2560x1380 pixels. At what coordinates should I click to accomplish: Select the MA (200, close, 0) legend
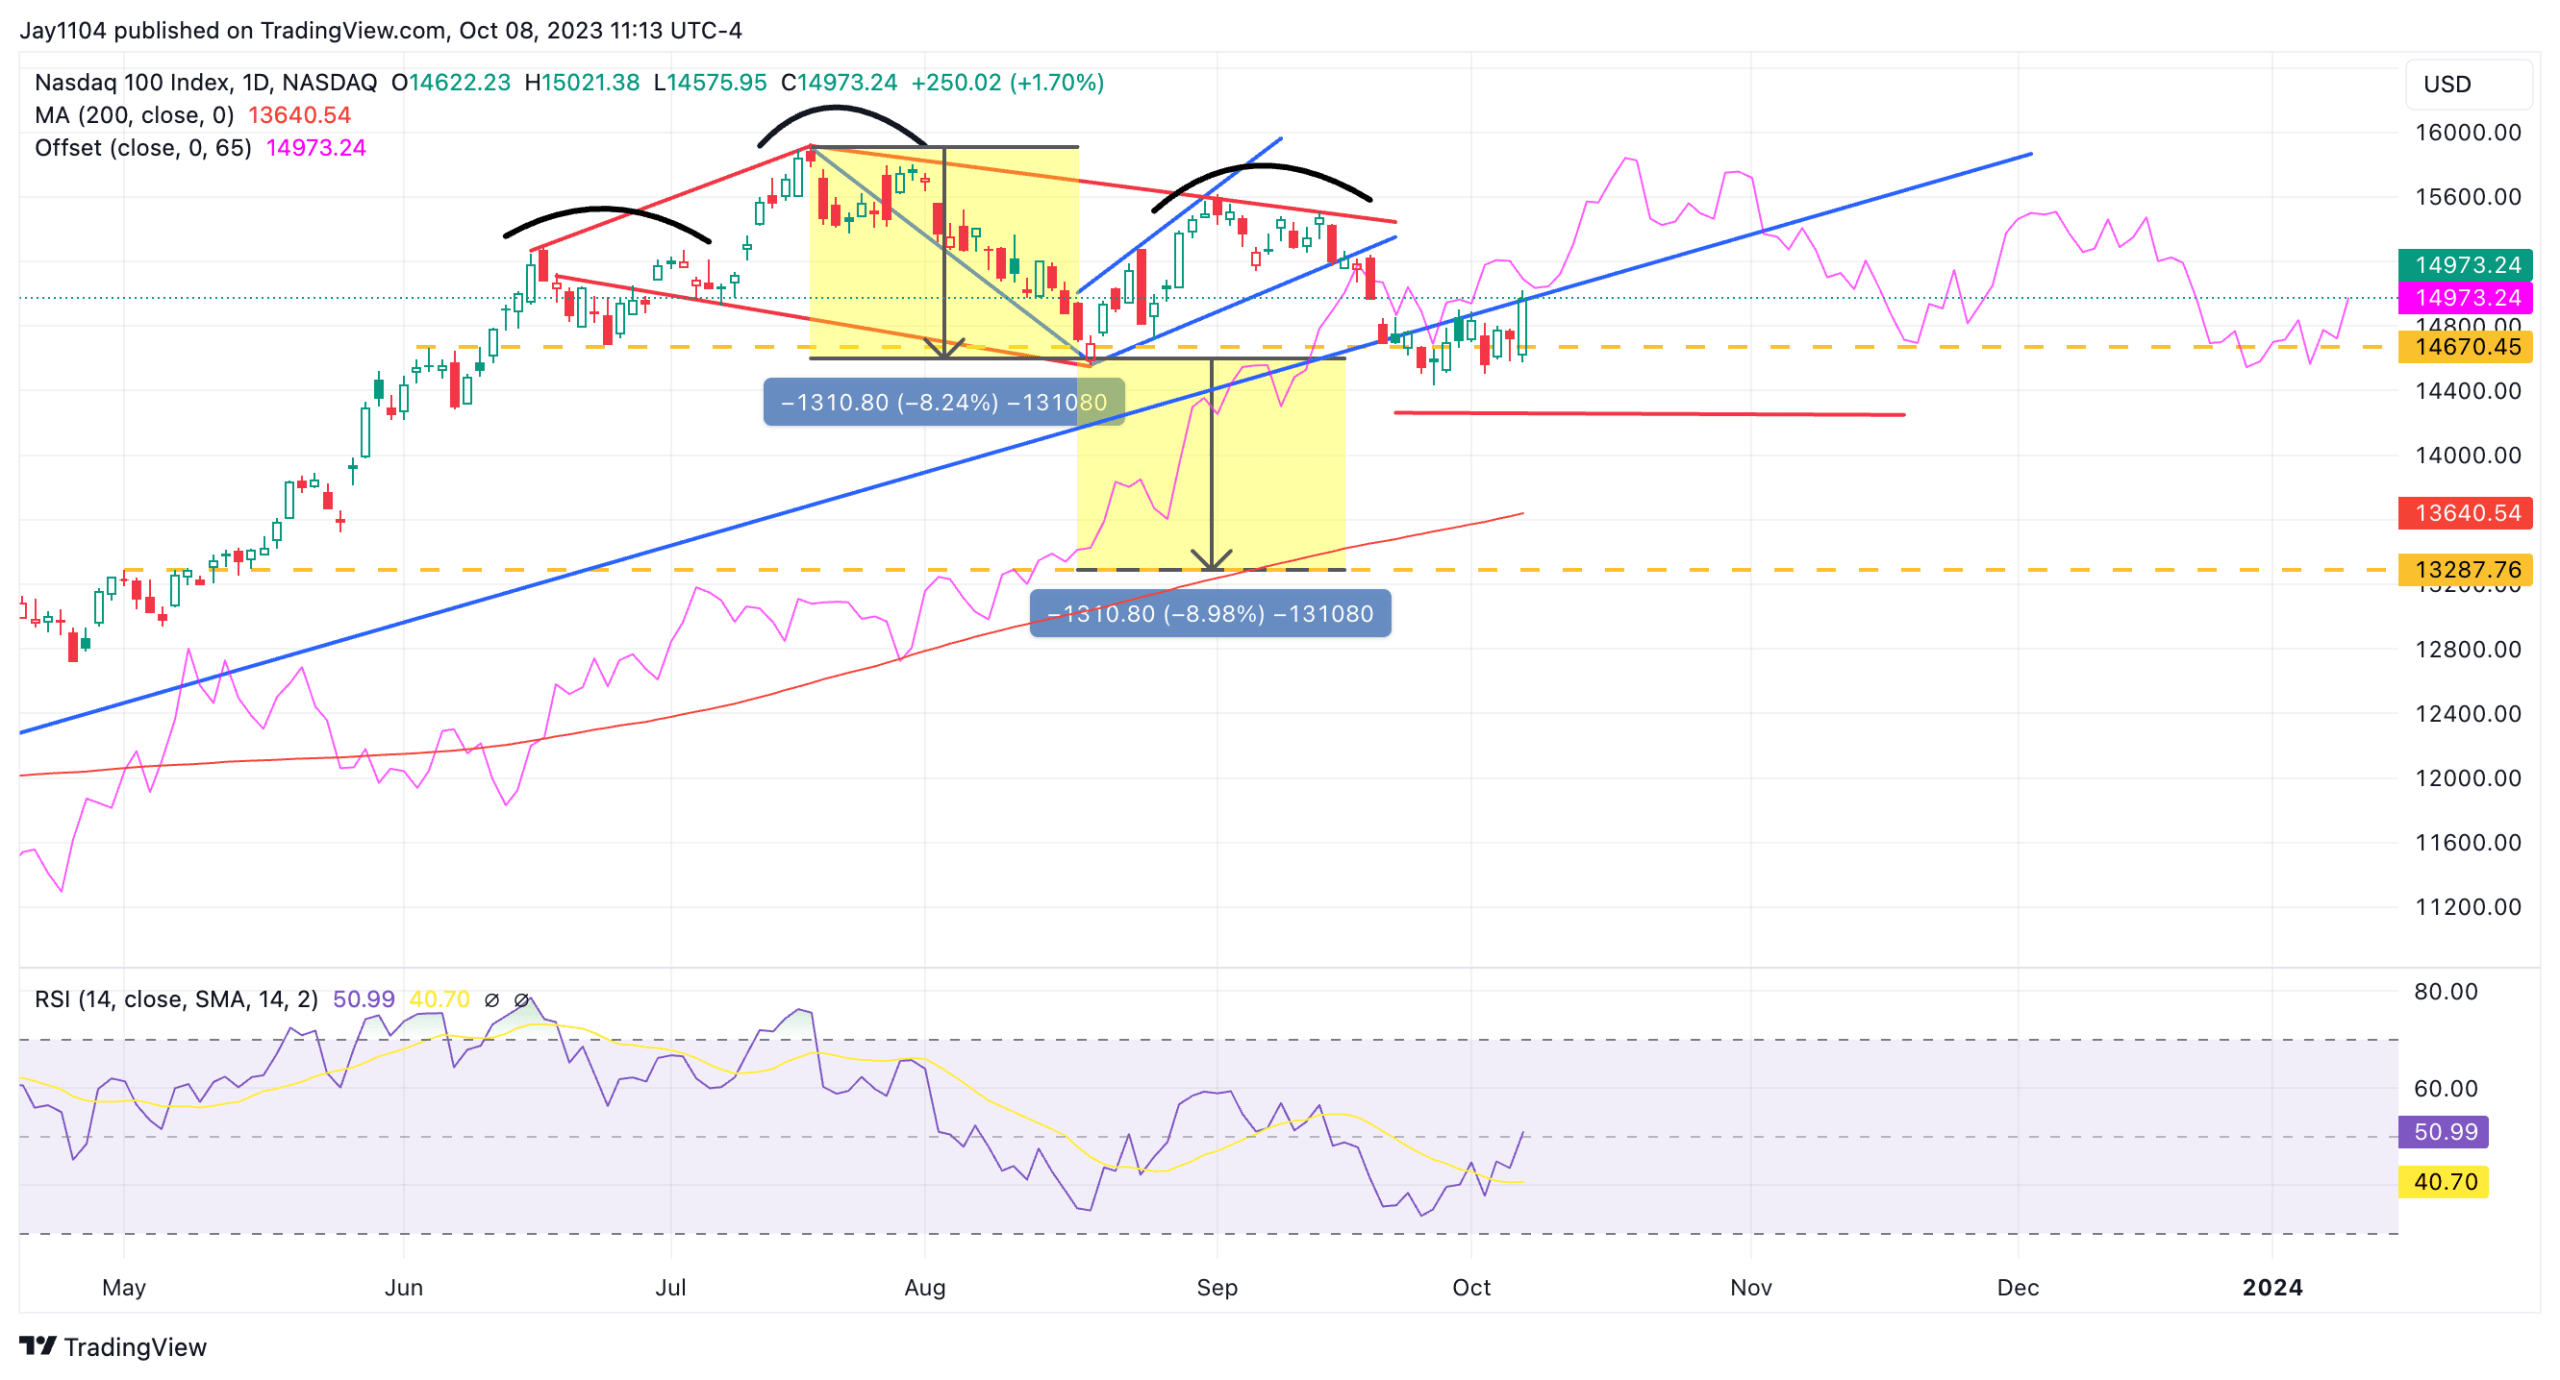pos(135,115)
